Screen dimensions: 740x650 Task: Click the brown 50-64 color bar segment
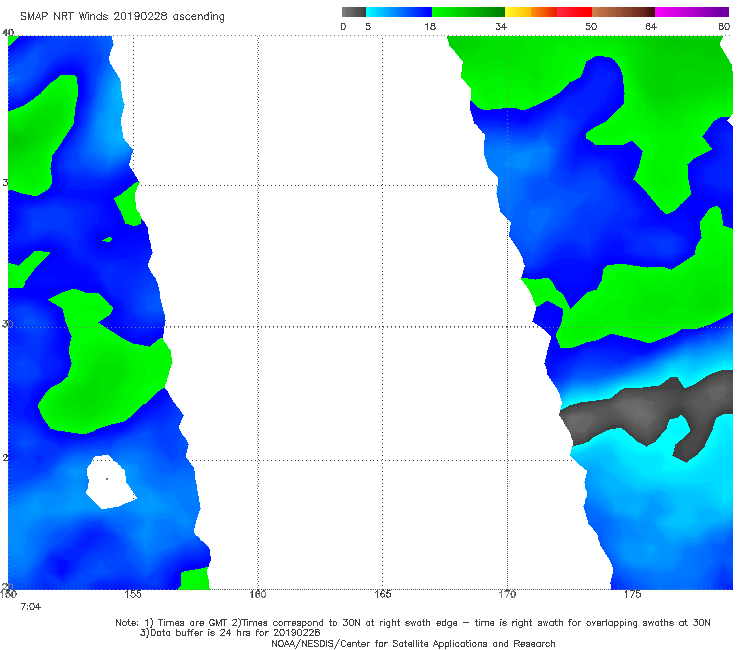[623, 12]
